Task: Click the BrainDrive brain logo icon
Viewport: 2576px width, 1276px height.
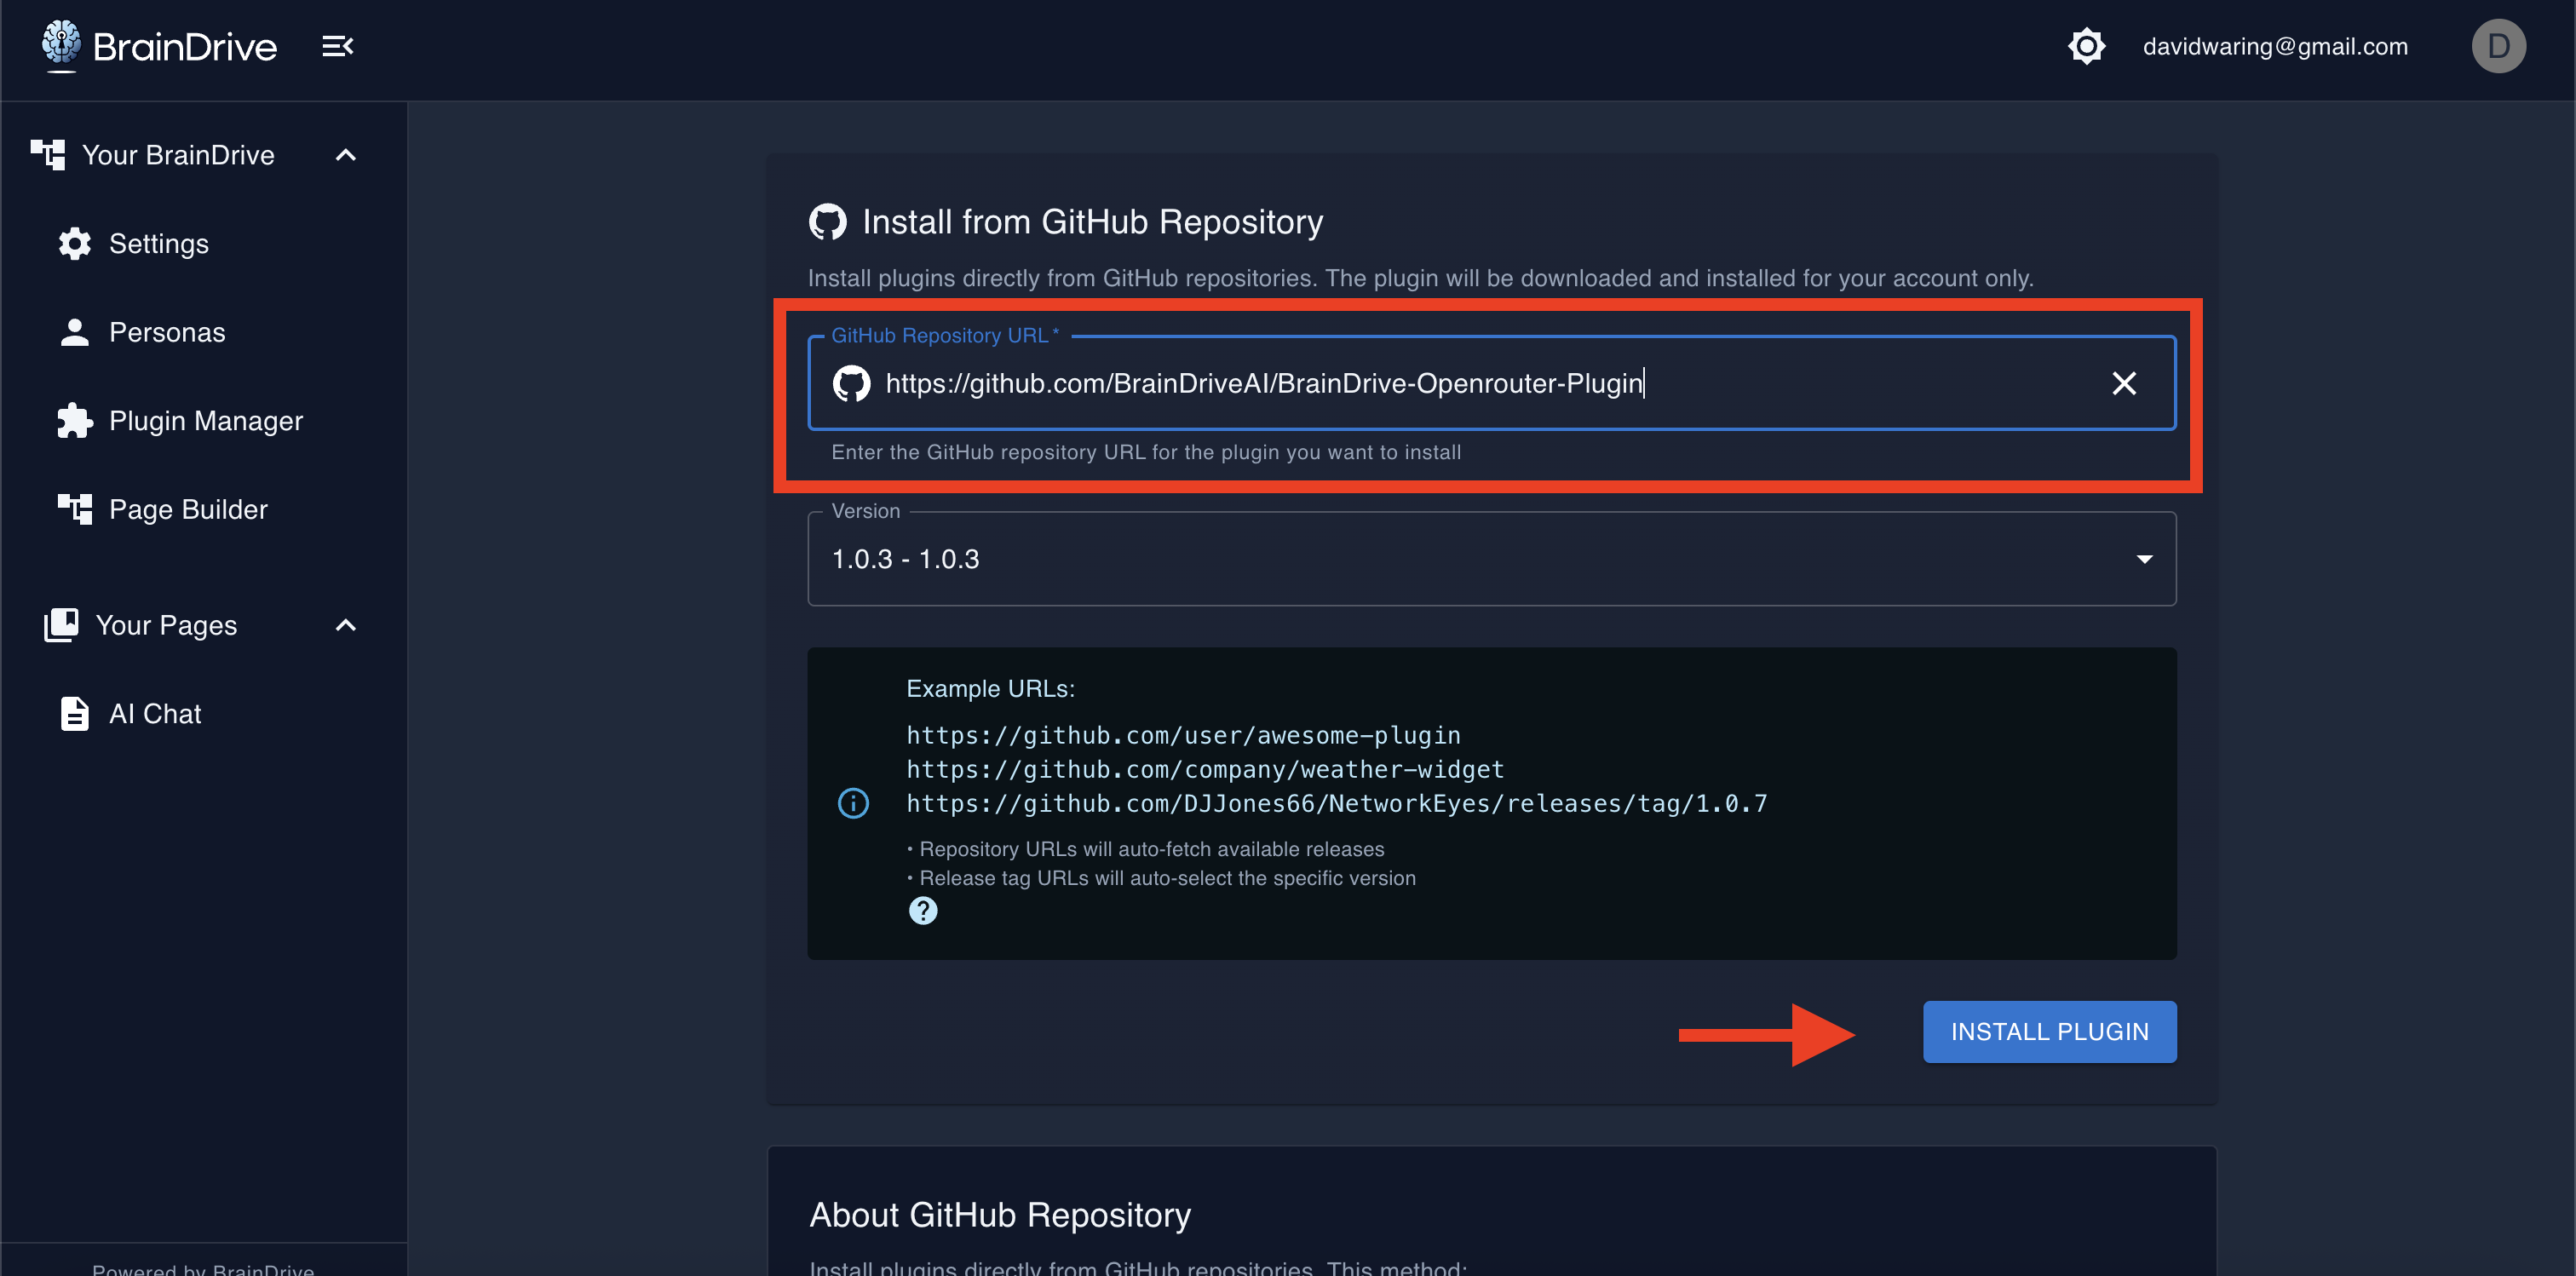Action: click(x=61, y=43)
